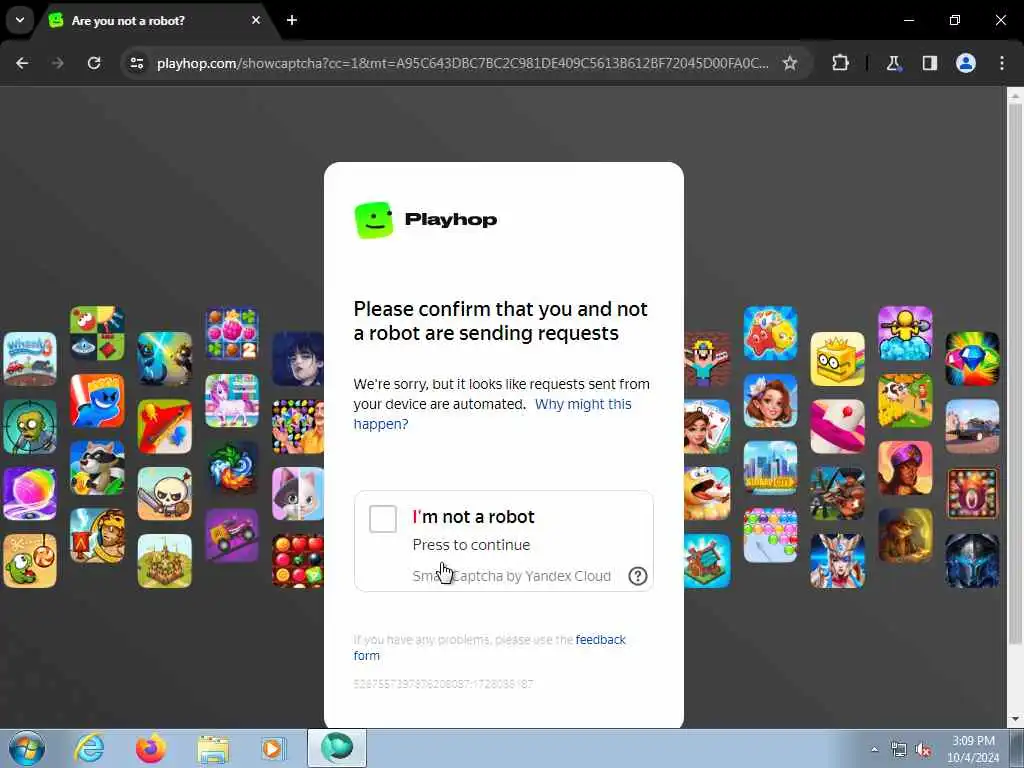Launch Firefox from the taskbar
Viewport: 1024px width, 768px height.
point(151,748)
